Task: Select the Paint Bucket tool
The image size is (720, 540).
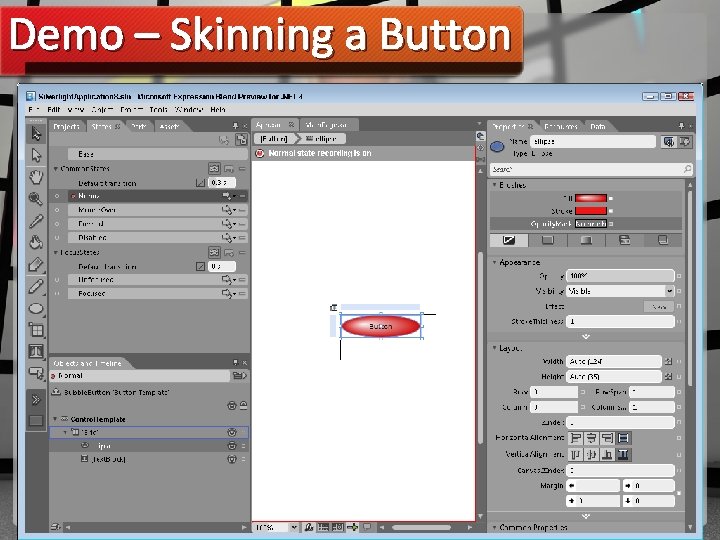Action: [x=36, y=242]
